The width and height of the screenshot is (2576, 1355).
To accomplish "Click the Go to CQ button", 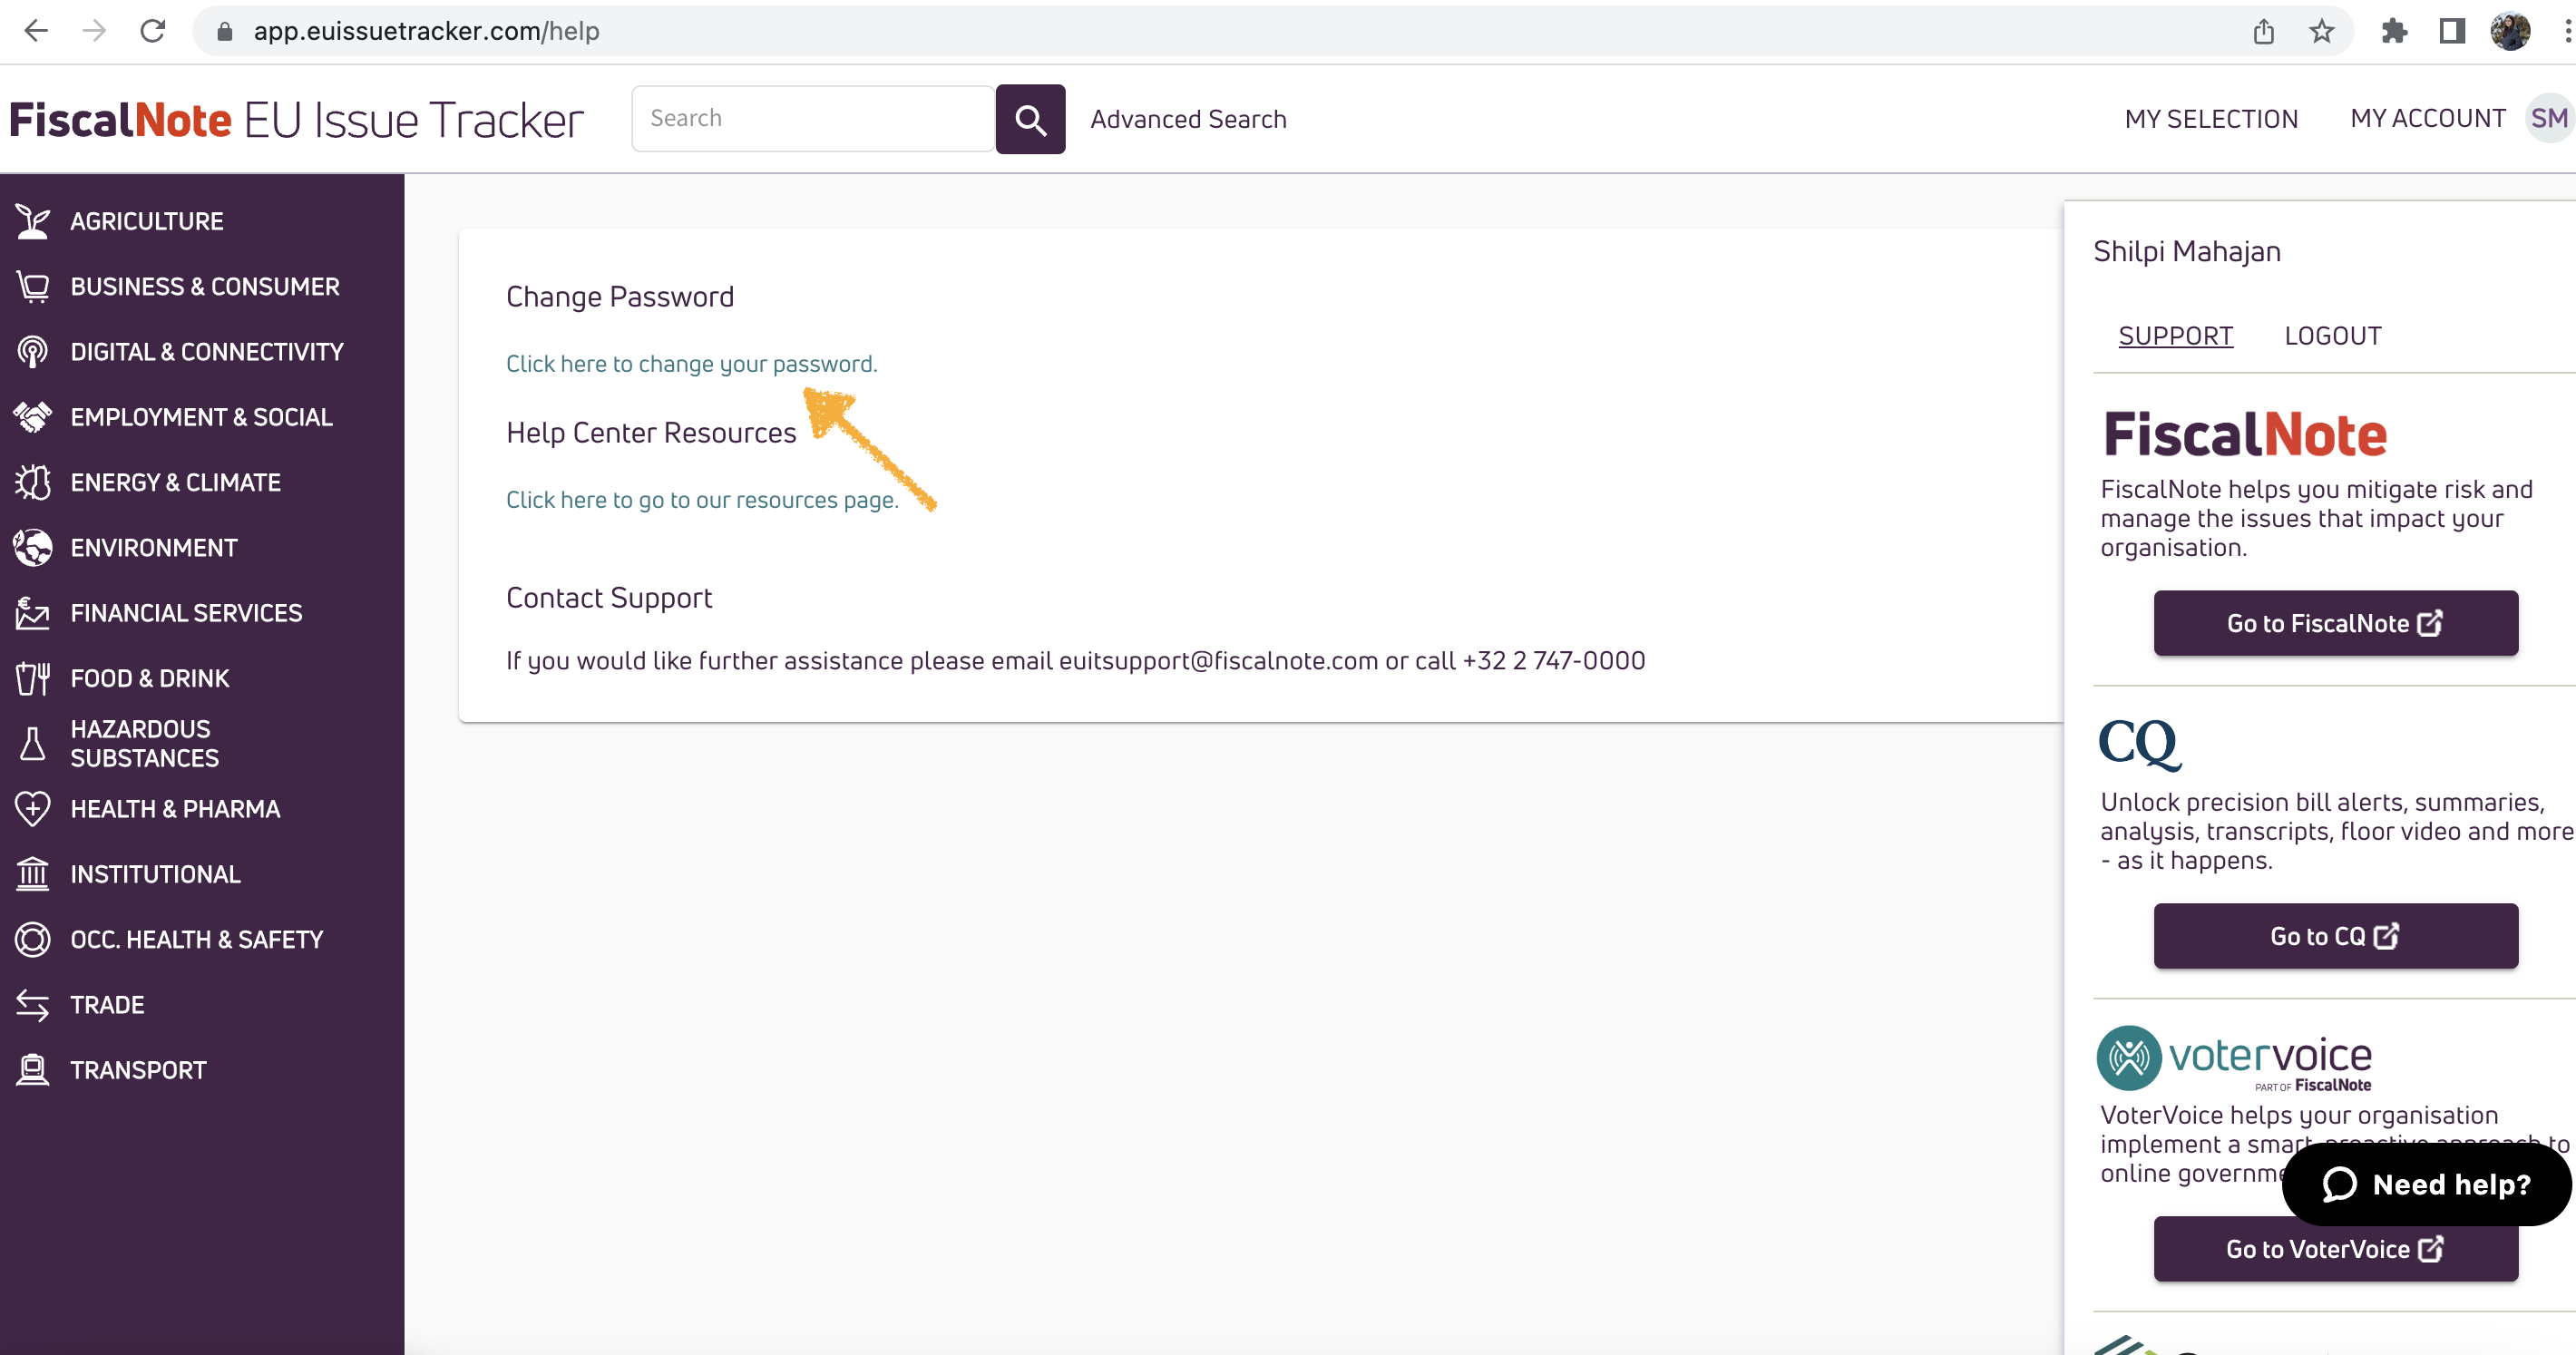I will point(2335,936).
